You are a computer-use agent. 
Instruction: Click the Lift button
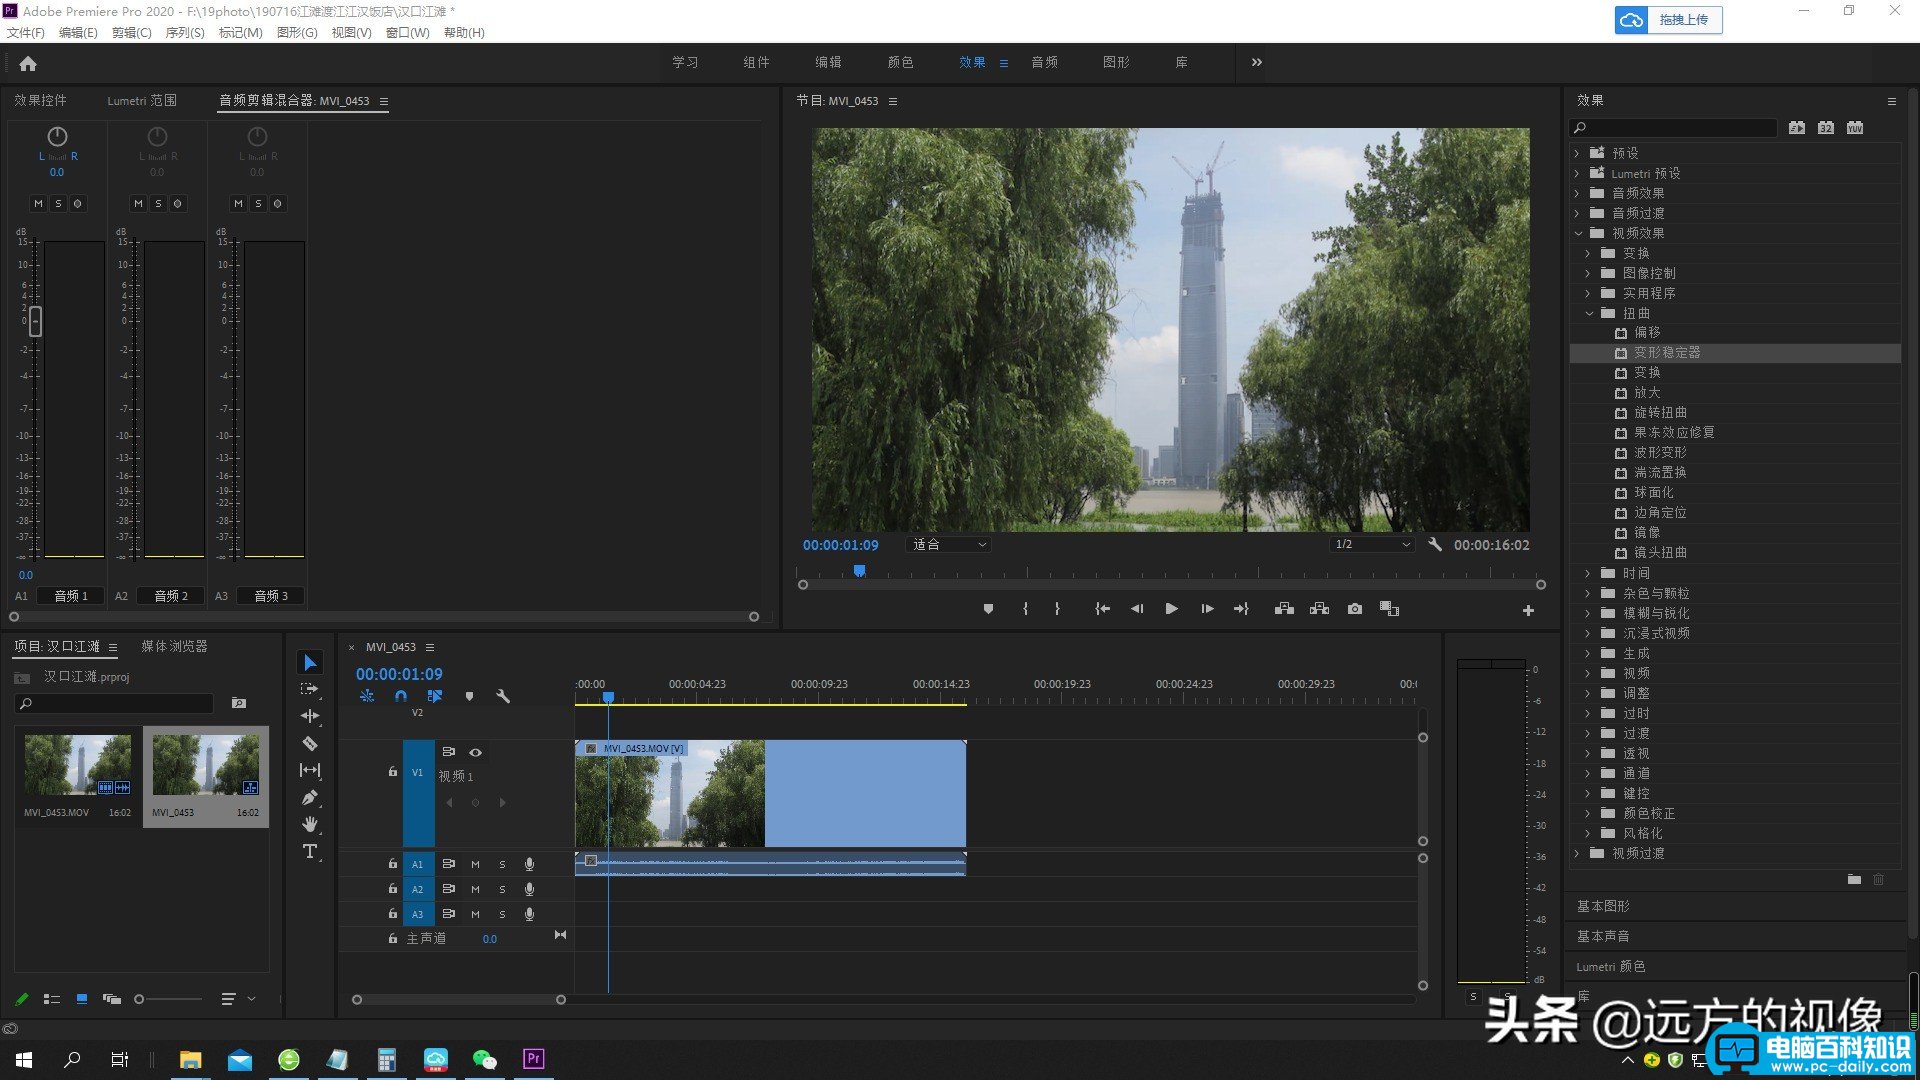click(x=1284, y=609)
